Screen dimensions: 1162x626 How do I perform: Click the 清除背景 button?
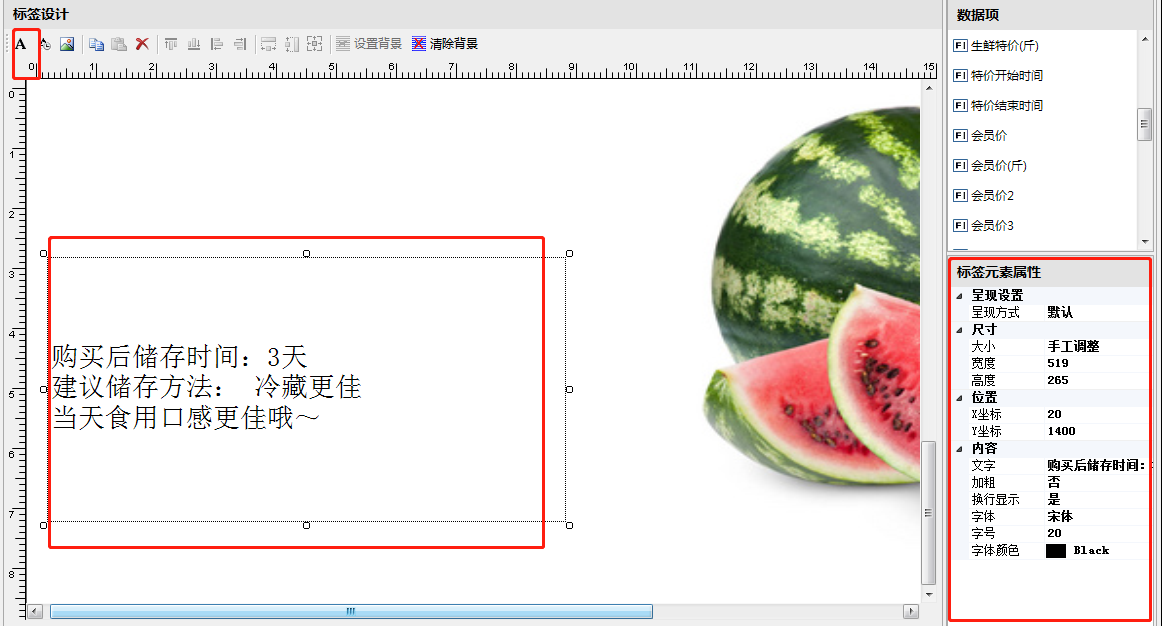click(445, 44)
